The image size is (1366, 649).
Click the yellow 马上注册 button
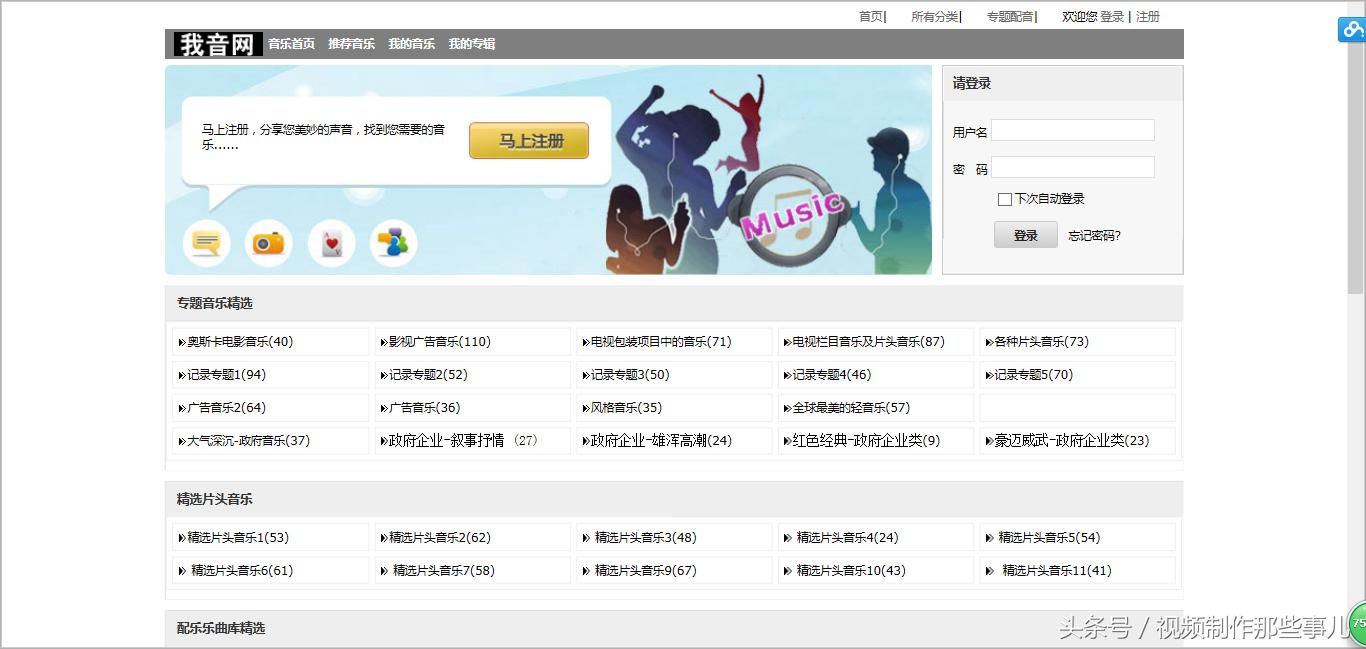(528, 140)
